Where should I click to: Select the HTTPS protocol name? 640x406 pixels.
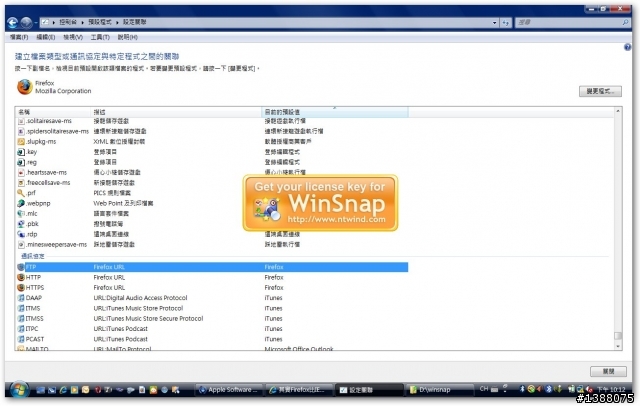pos(35,288)
